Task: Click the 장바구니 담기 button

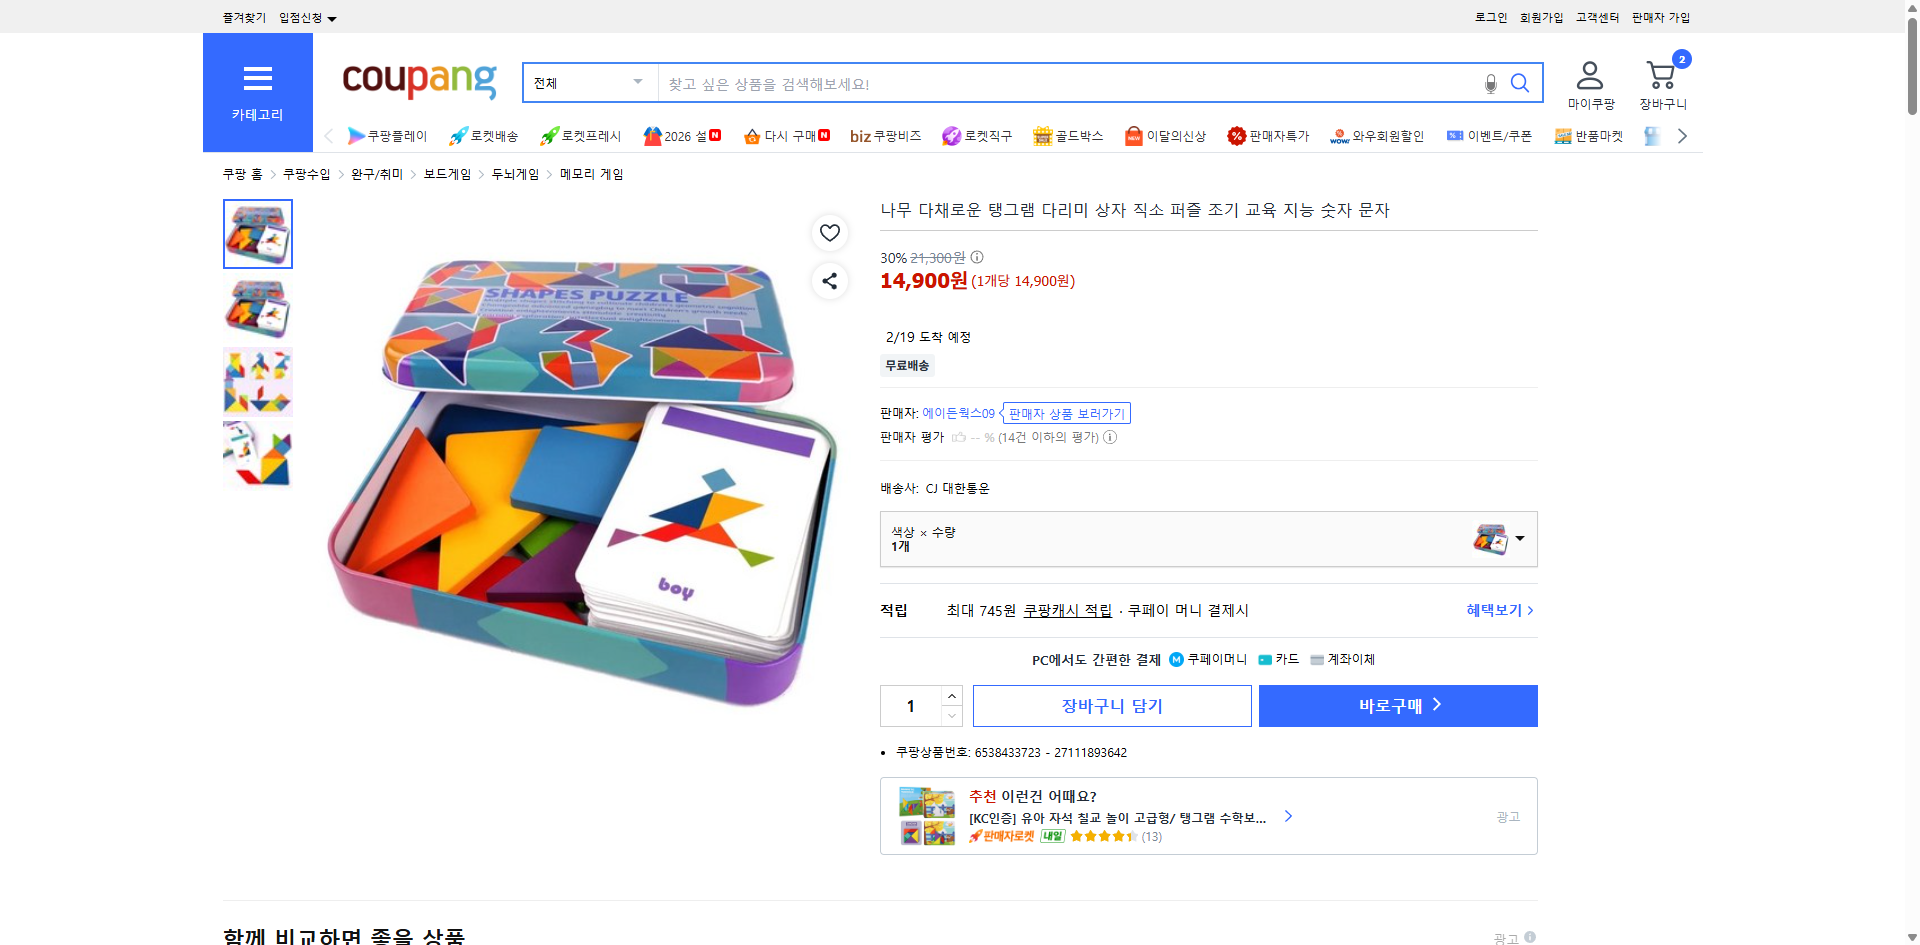Action: [x=1113, y=705]
